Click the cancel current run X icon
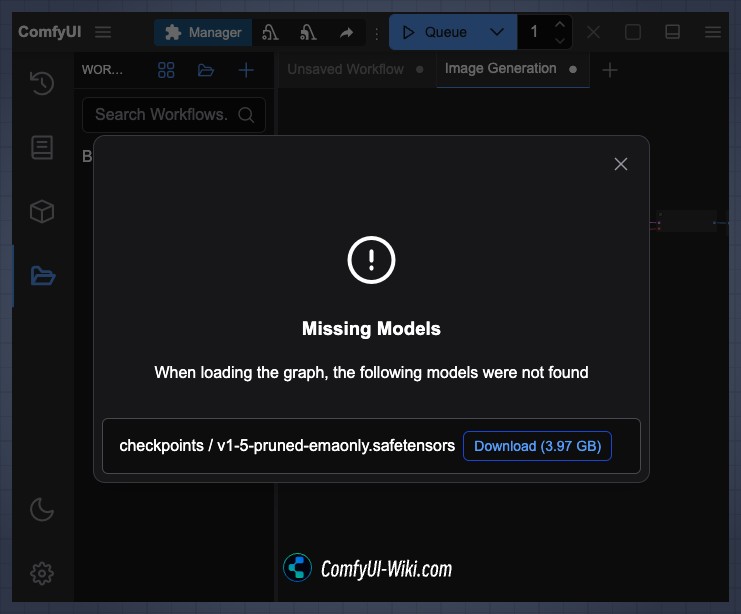Screen dimensions: 741x614 [x=594, y=32]
